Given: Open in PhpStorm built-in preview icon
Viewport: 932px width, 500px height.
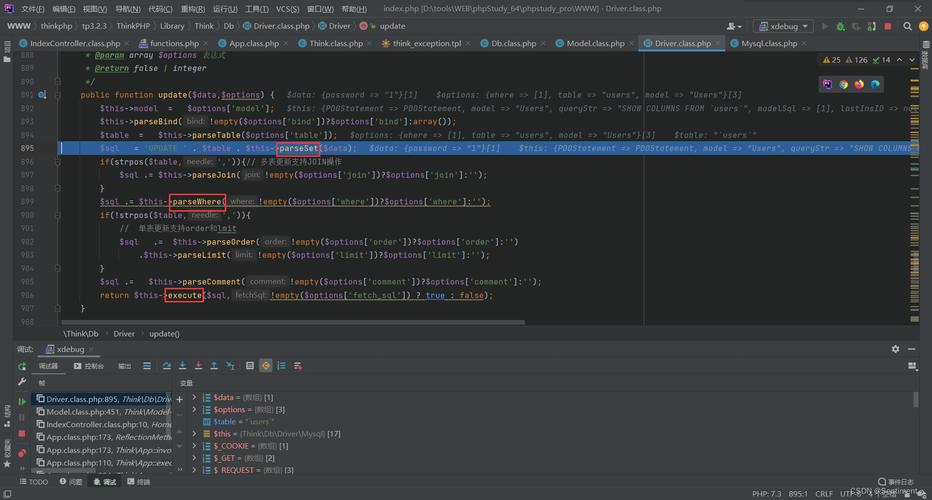Looking at the screenshot, I should pyautogui.click(x=827, y=84).
